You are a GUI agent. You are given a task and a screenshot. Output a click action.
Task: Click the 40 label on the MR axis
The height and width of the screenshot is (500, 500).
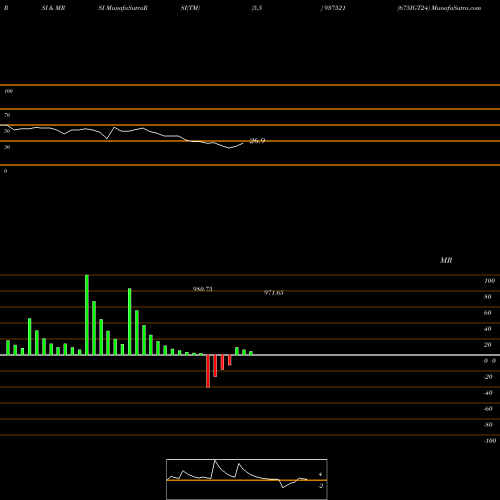[x=488, y=329]
